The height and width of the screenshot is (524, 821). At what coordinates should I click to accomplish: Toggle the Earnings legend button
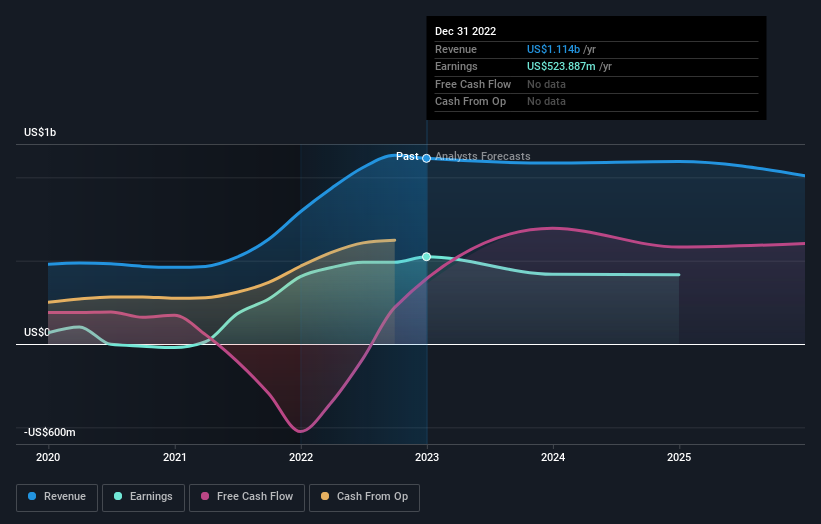[143, 497]
